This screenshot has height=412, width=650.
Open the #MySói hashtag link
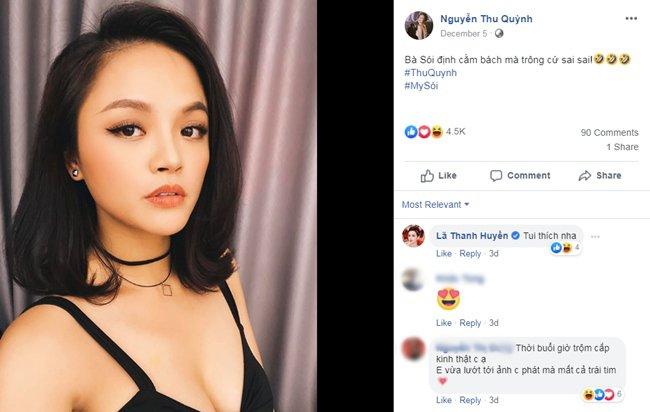tap(422, 86)
